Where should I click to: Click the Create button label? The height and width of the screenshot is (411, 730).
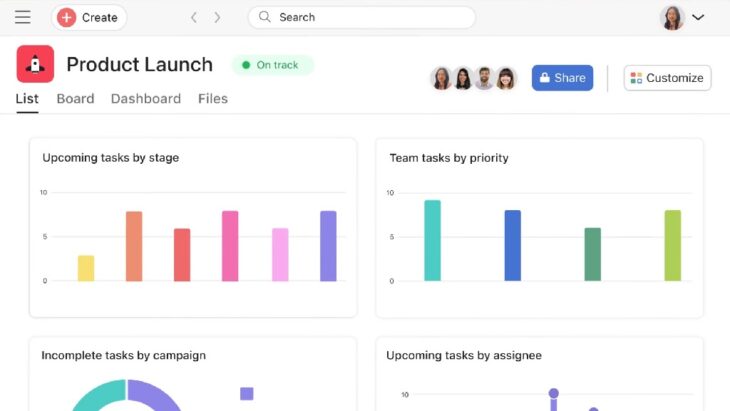coord(100,18)
